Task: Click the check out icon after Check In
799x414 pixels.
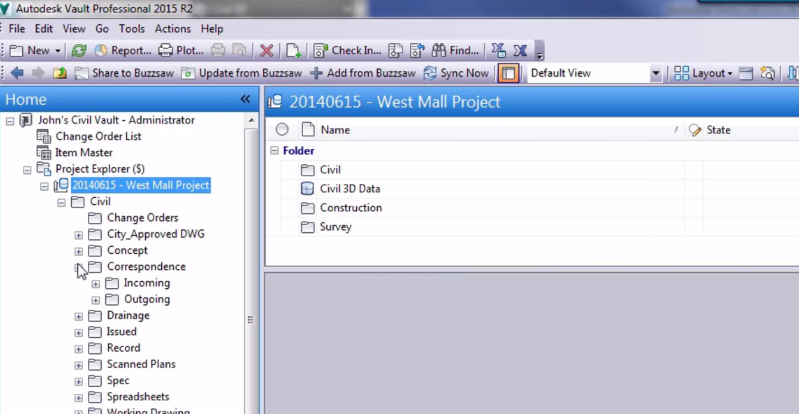Action: (396, 50)
